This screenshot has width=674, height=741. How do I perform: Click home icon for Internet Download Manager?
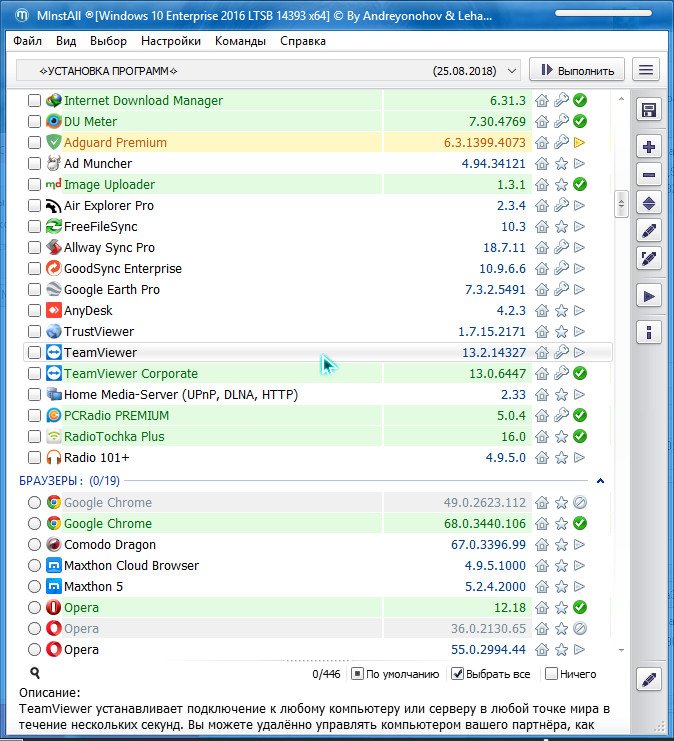click(542, 101)
